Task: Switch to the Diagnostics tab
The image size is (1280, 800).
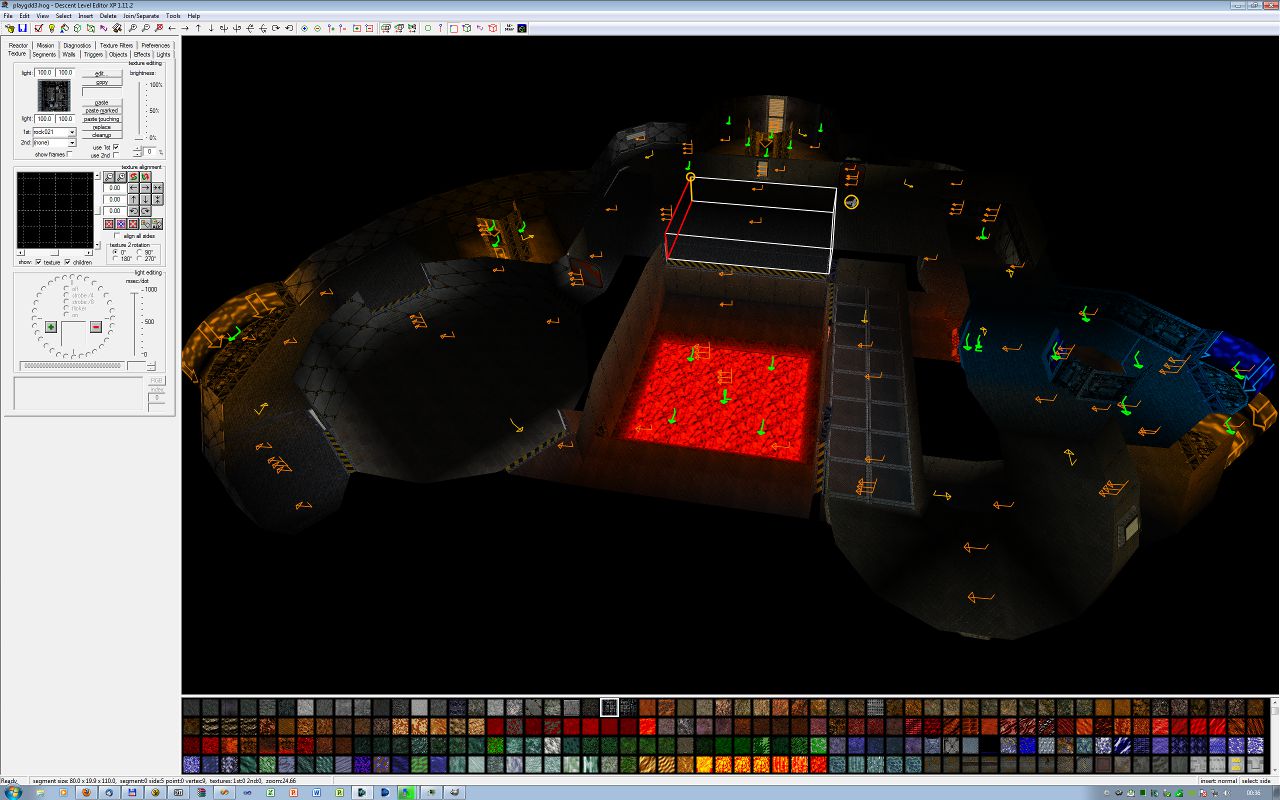Action: coord(77,45)
